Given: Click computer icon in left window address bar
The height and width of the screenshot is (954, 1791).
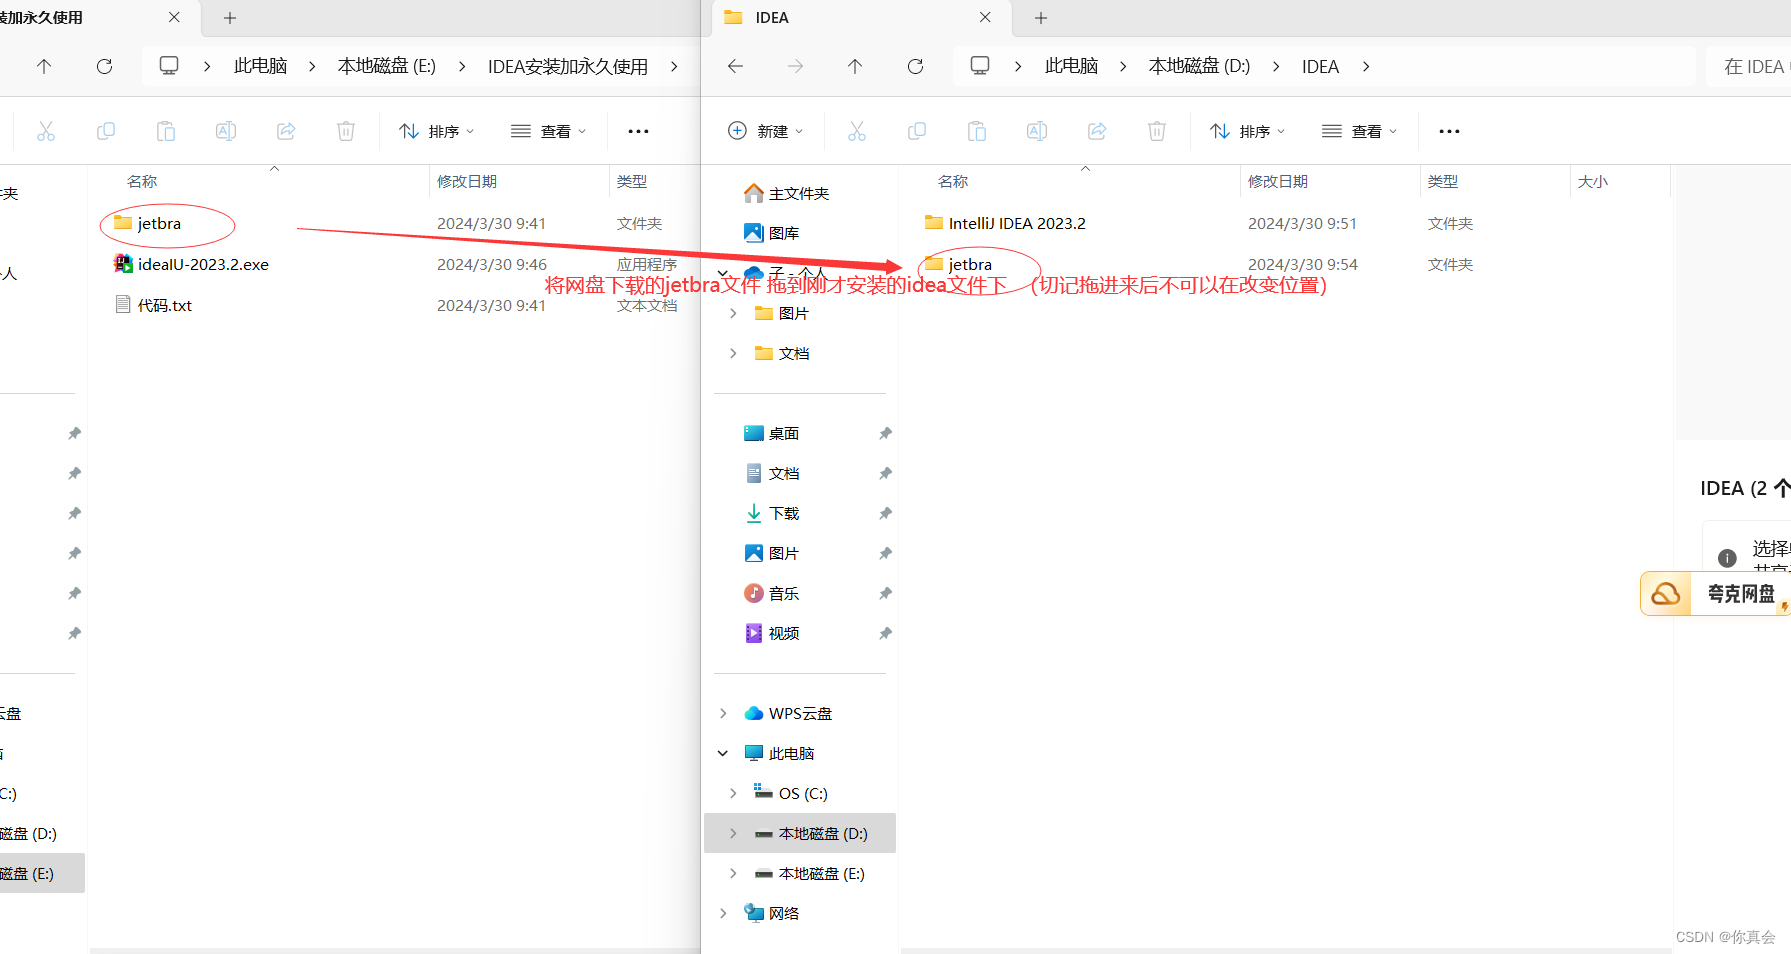Looking at the screenshot, I should pyautogui.click(x=169, y=66).
